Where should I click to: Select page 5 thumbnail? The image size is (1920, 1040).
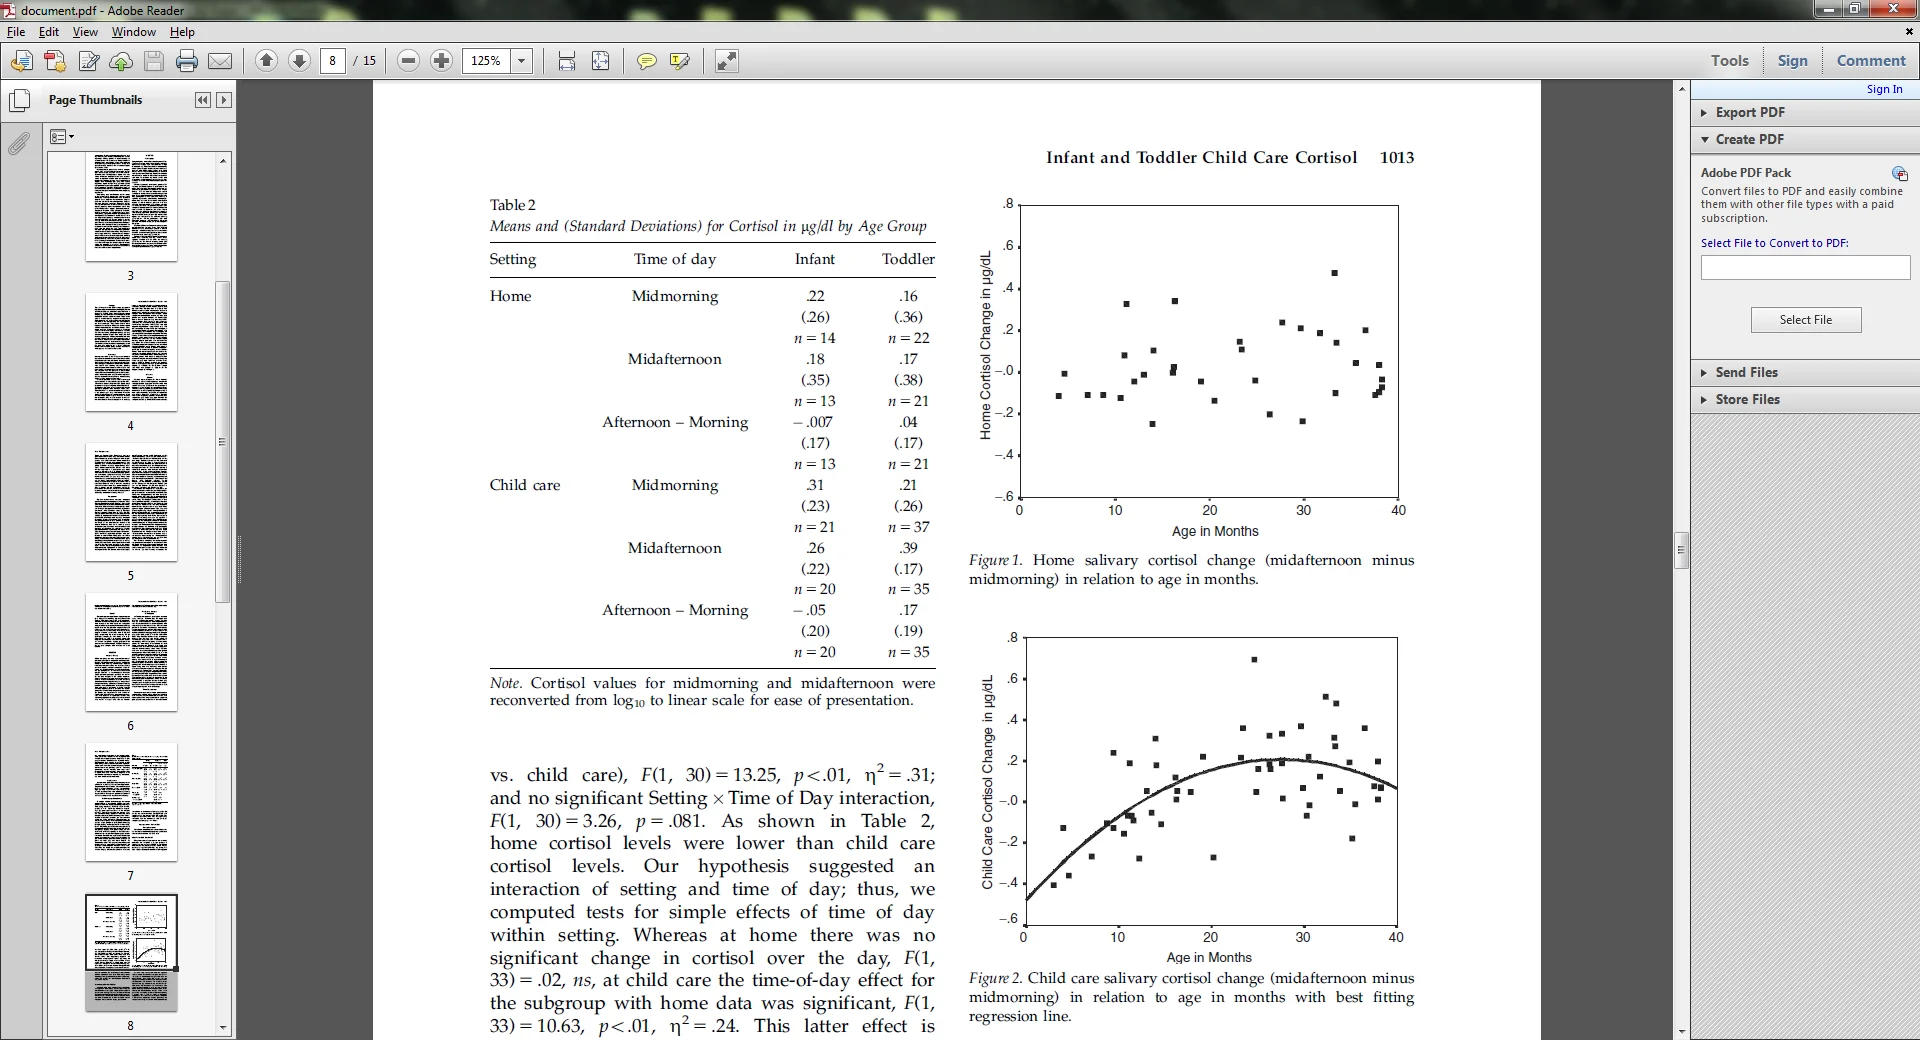pyautogui.click(x=131, y=503)
